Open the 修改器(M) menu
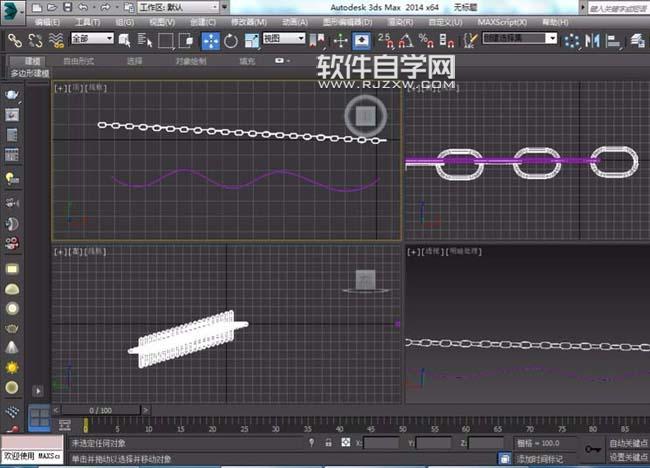The width and height of the screenshot is (650, 468). 249,22
